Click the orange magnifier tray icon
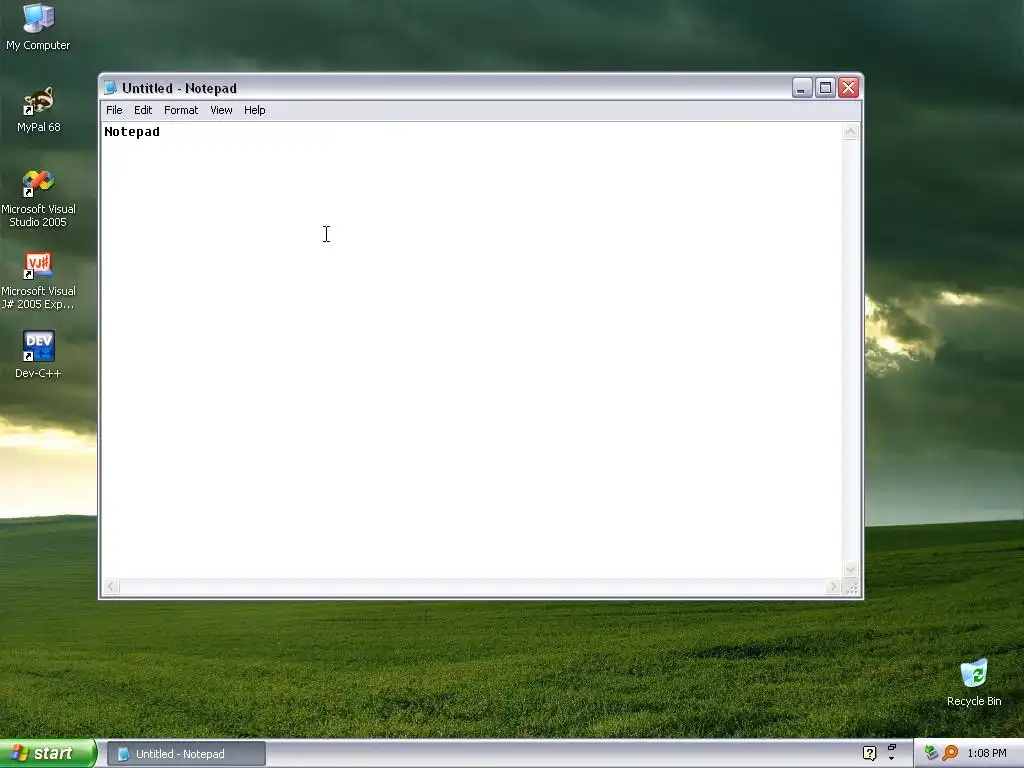Screen dimensions: 1024x768 [950, 753]
